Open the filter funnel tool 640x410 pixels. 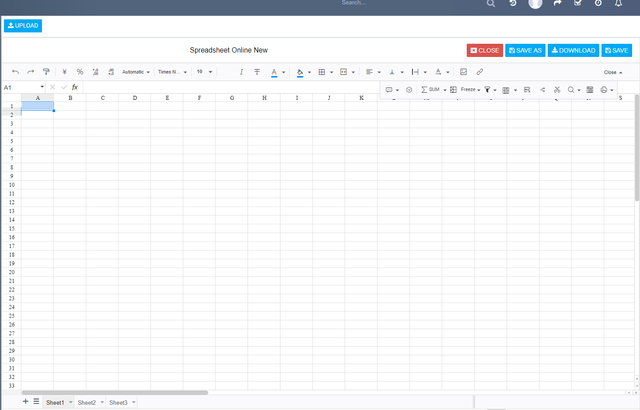coord(487,89)
